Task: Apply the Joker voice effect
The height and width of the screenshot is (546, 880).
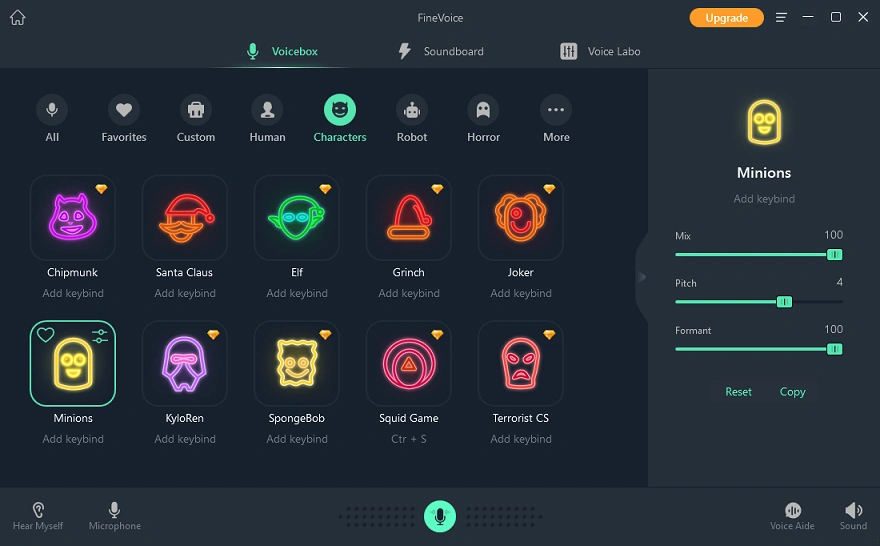Action: coord(521,218)
